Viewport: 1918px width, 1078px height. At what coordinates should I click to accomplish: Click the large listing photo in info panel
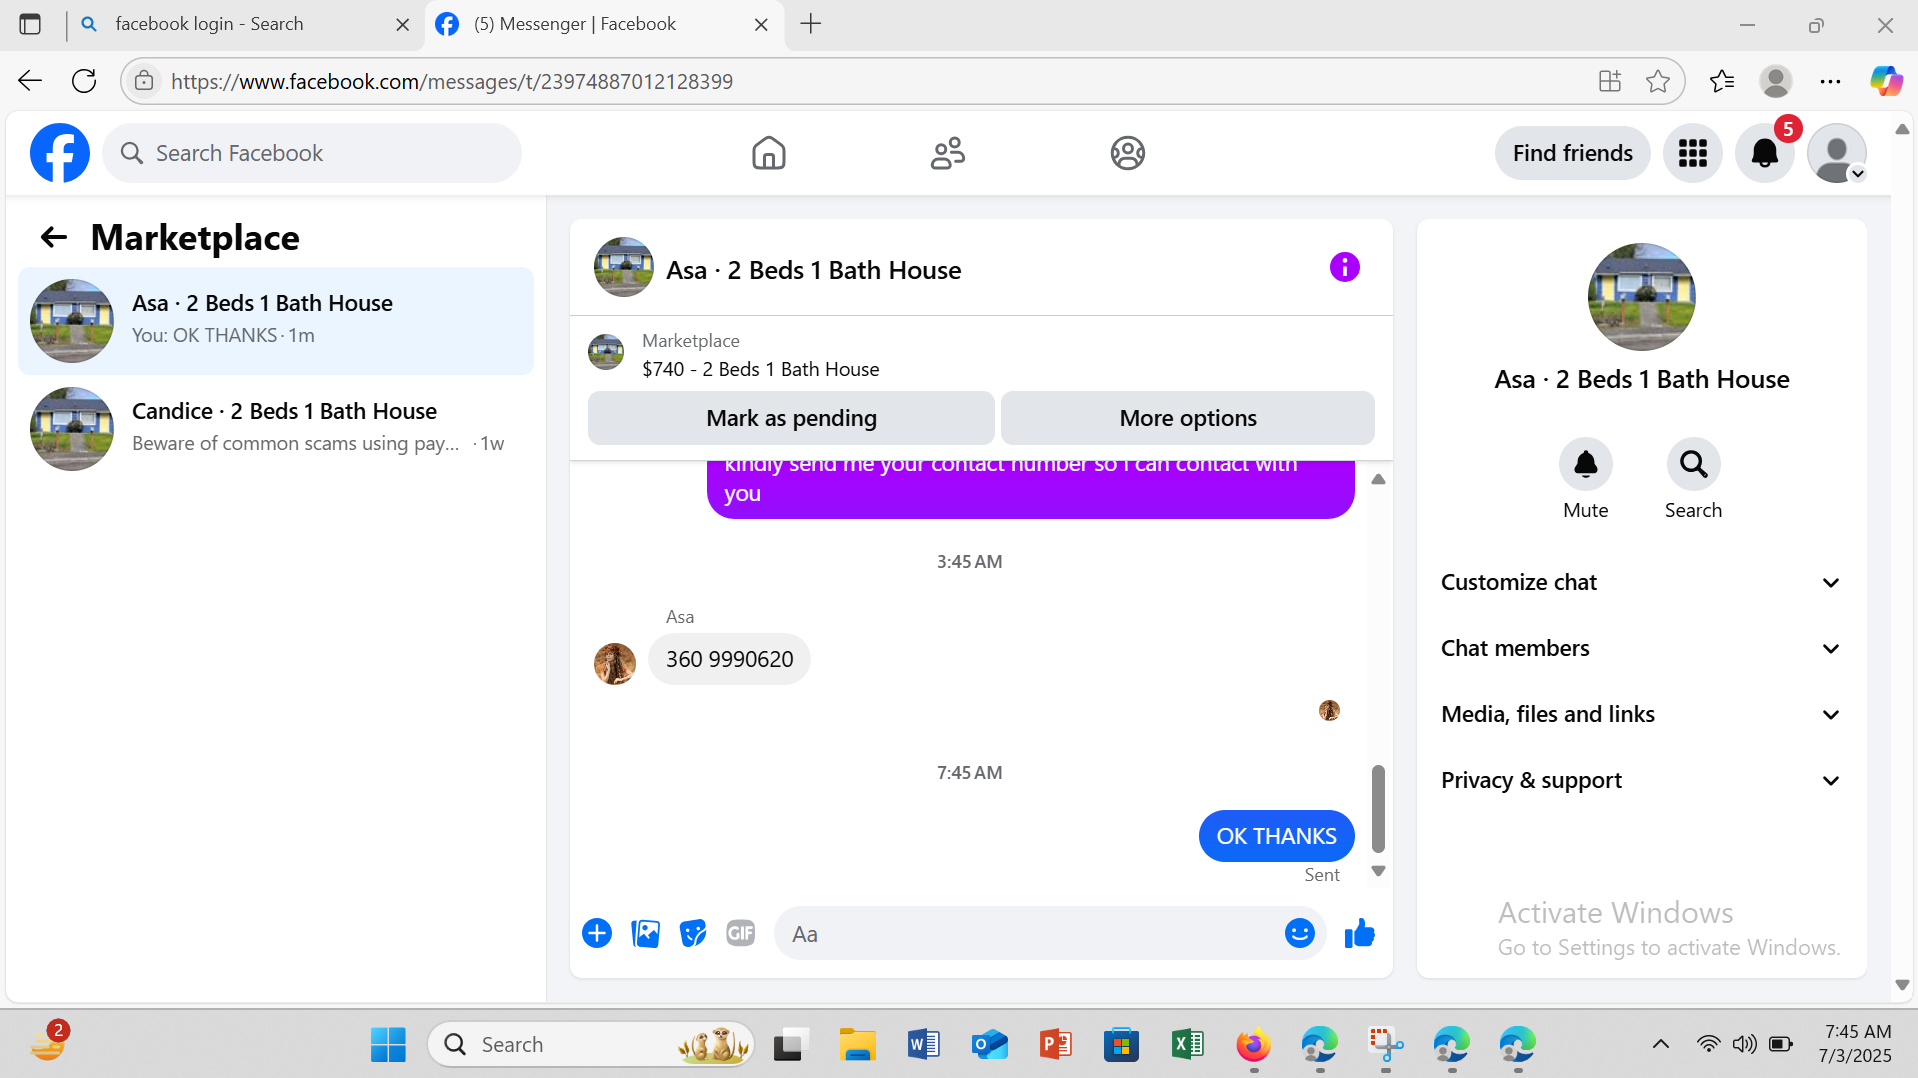pyautogui.click(x=1641, y=297)
